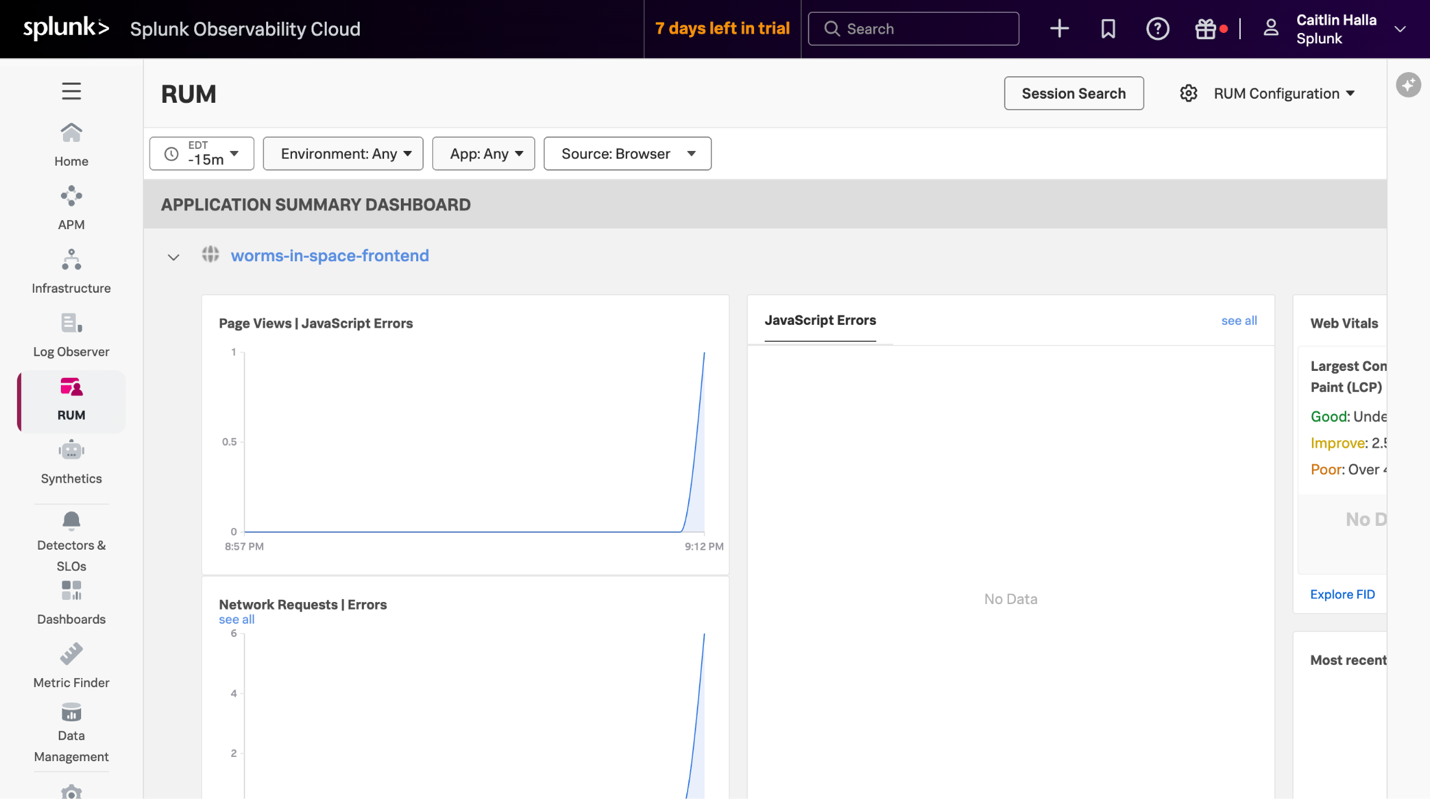This screenshot has width=1430, height=799.
Task: Click the user profile icon
Action: (1270, 29)
